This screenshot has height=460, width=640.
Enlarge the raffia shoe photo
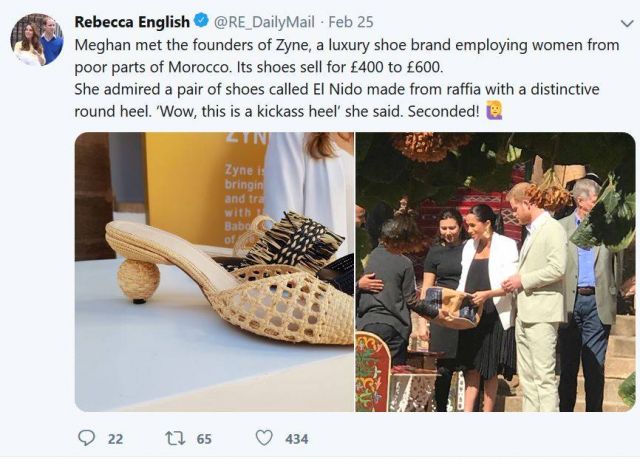coord(214,271)
